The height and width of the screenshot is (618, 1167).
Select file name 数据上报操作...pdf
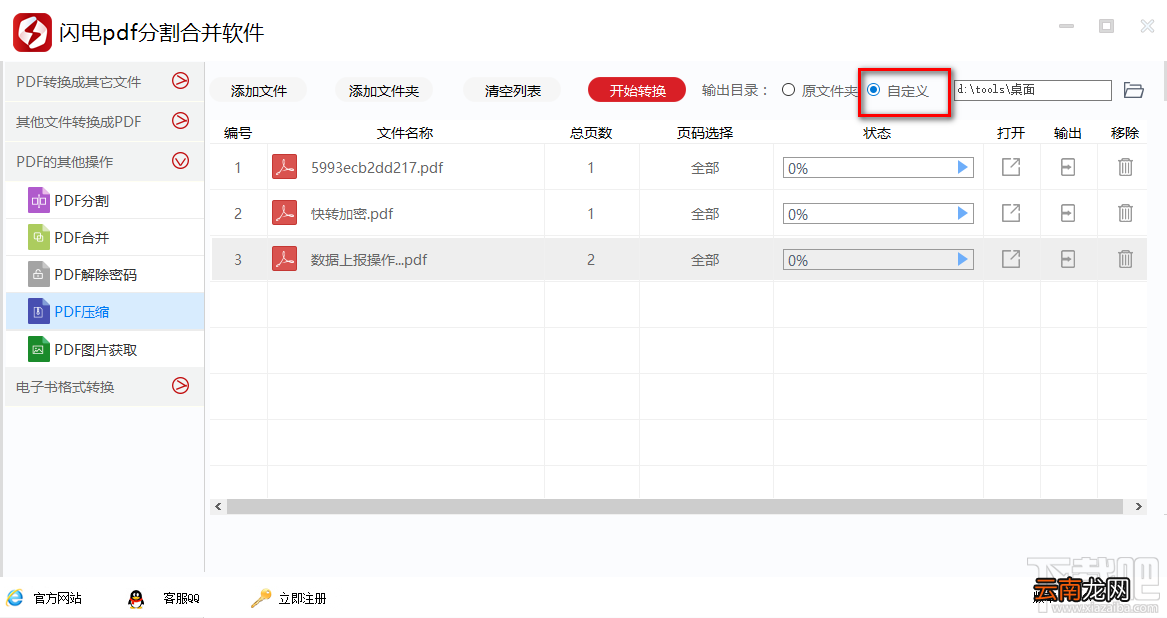pyautogui.click(x=369, y=260)
